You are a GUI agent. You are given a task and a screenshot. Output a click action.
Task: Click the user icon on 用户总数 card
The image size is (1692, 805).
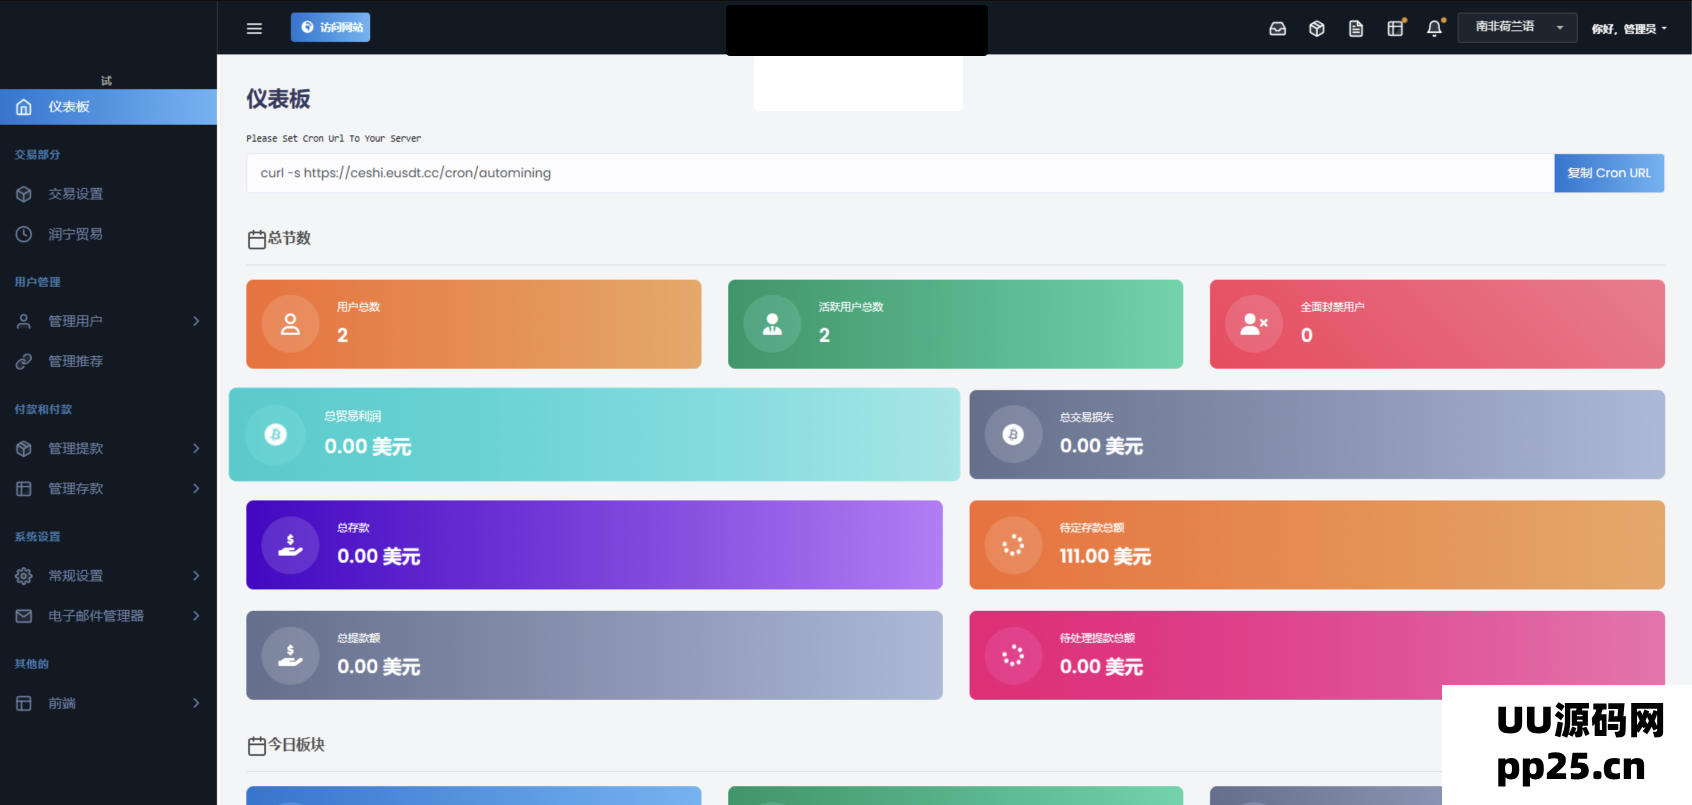[290, 324]
